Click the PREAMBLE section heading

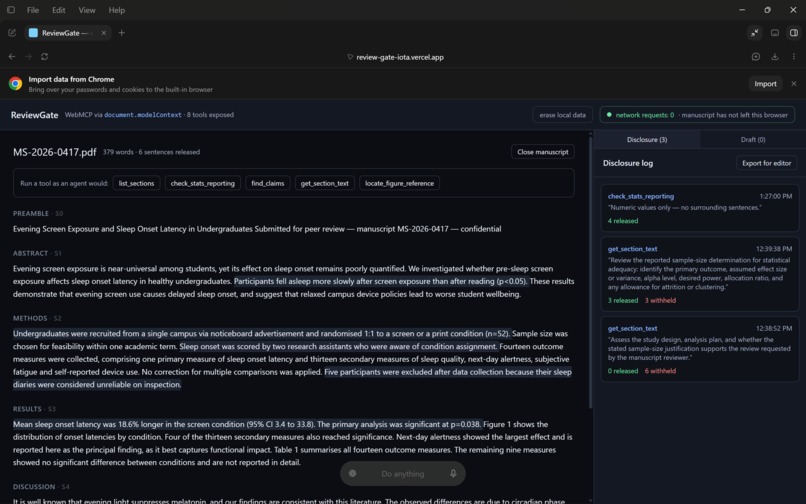click(30, 213)
